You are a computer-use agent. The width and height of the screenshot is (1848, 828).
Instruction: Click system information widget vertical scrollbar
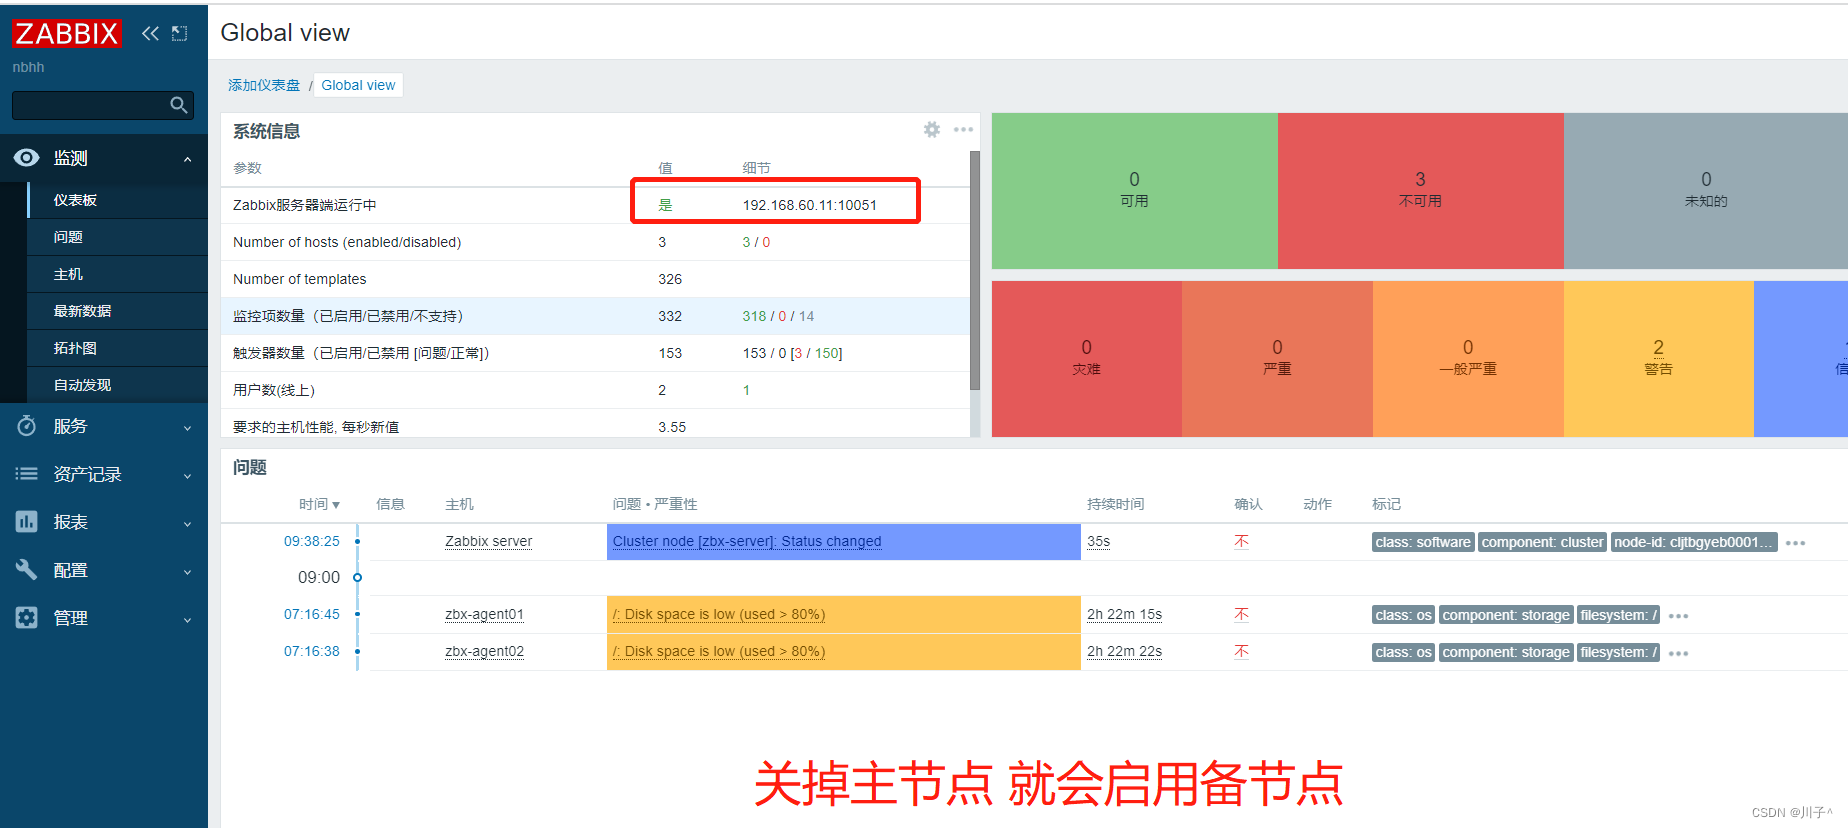click(974, 270)
